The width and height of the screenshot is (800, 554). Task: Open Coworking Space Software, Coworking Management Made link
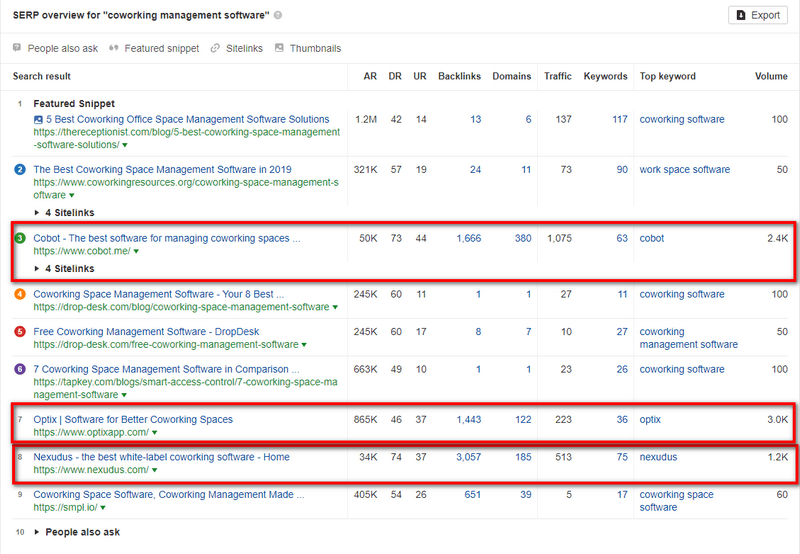pos(169,495)
